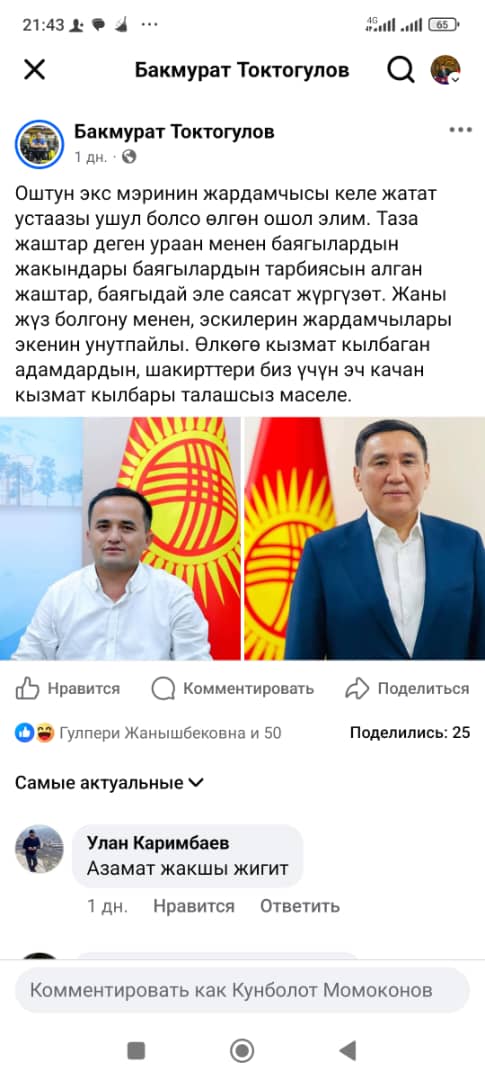Like Улан Каримбаев's comment via Нравится

[x=194, y=906]
